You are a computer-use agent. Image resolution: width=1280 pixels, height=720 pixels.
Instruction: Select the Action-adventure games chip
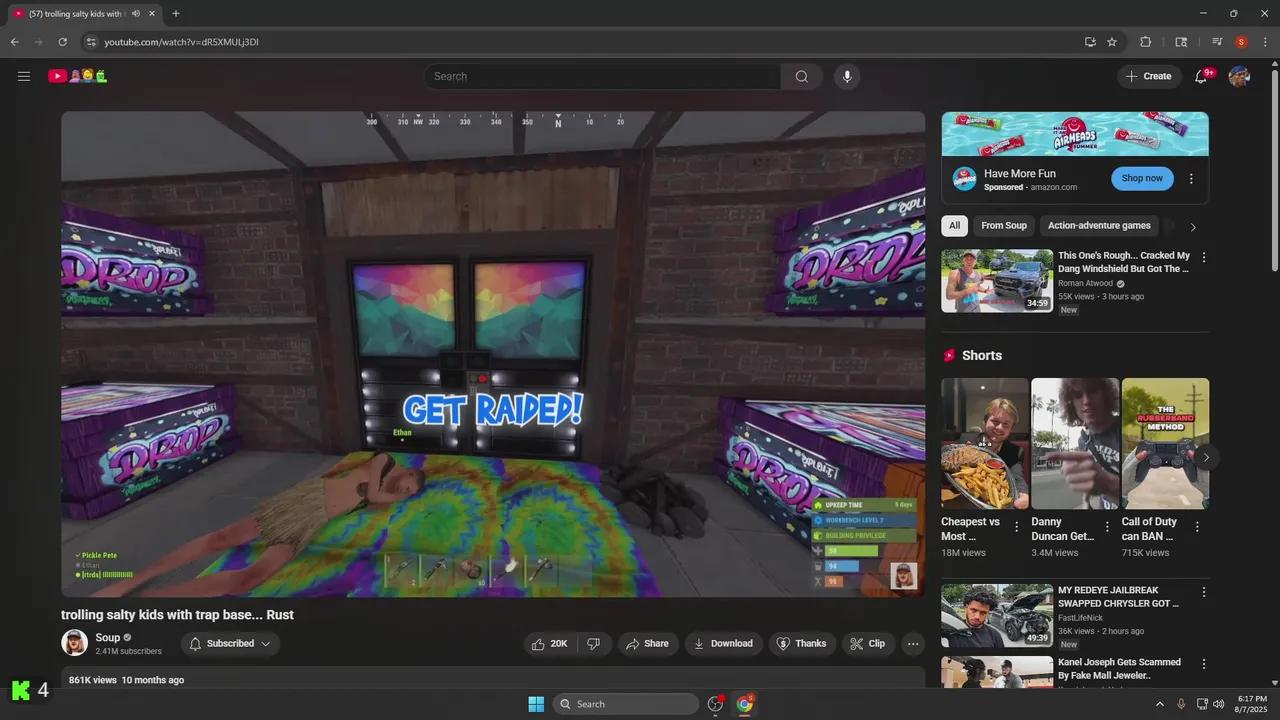[x=1099, y=226]
